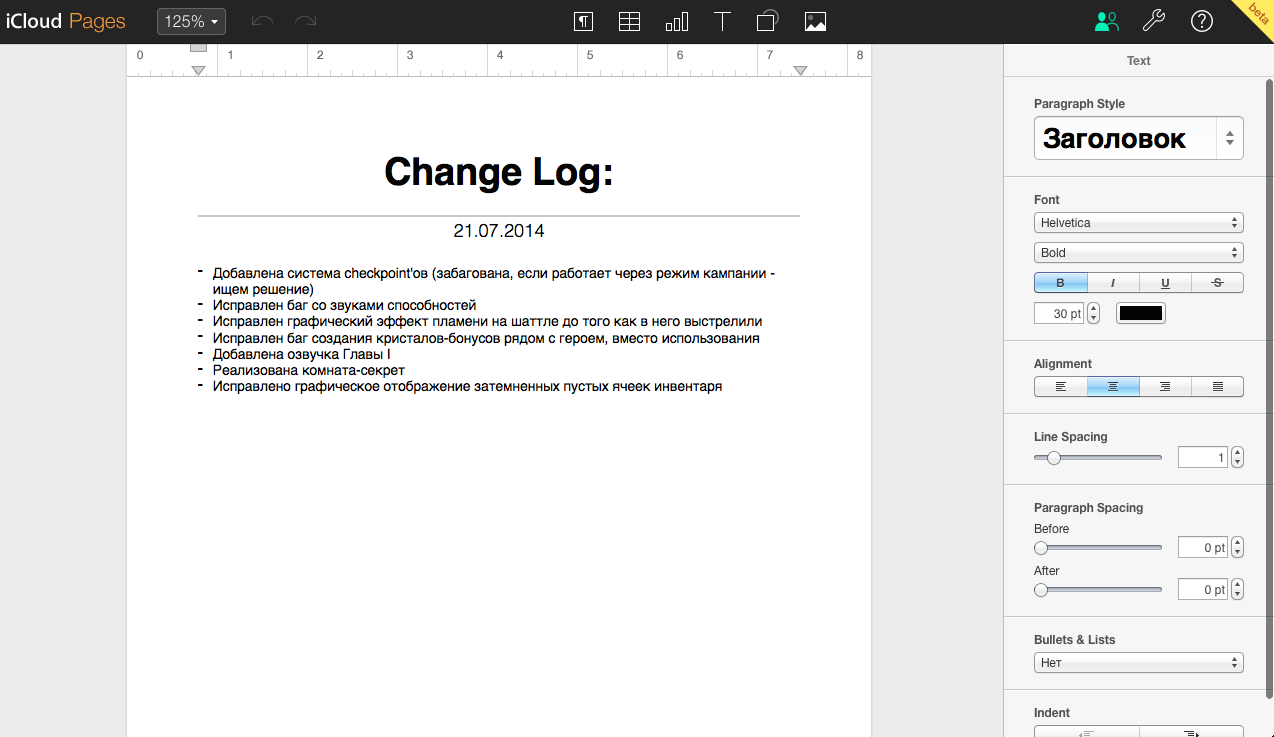The height and width of the screenshot is (737, 1274).
Task: Open the Paragraph Style Заголовок selector
Action: pyautogui.click(x=1139, y=138)
